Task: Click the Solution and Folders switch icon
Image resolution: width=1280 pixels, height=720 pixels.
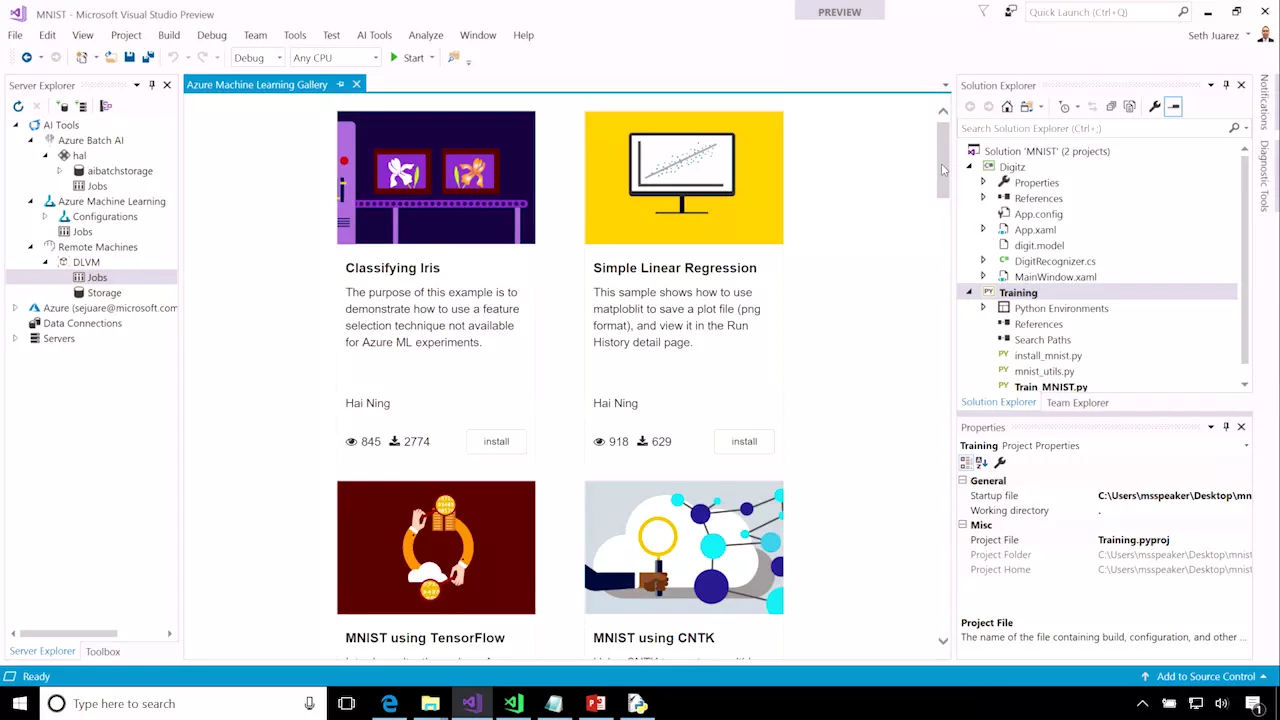Action: point(1027,106)
